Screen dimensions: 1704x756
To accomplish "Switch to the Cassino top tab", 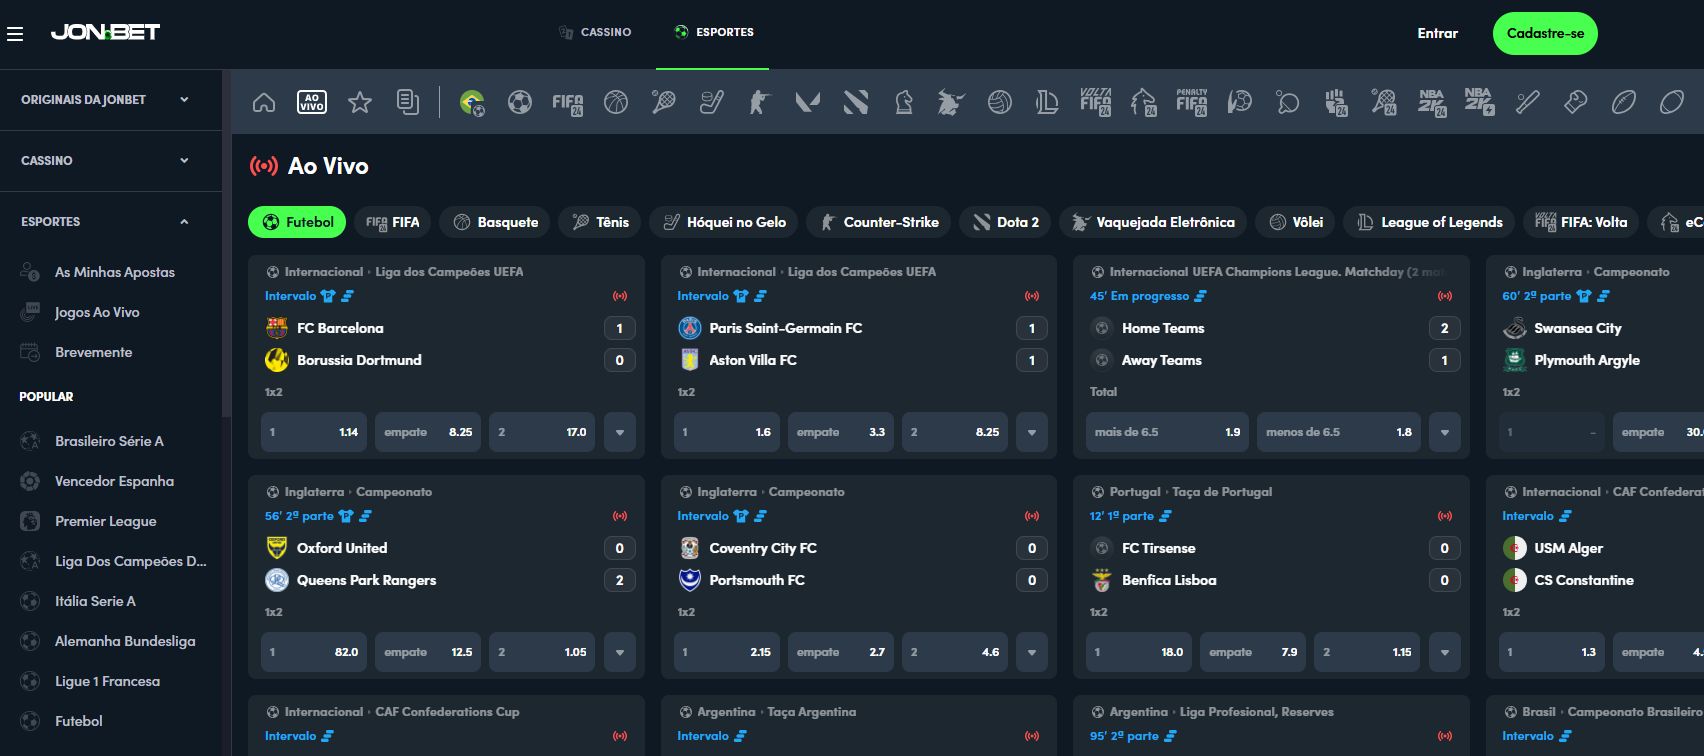I will 595,33.
